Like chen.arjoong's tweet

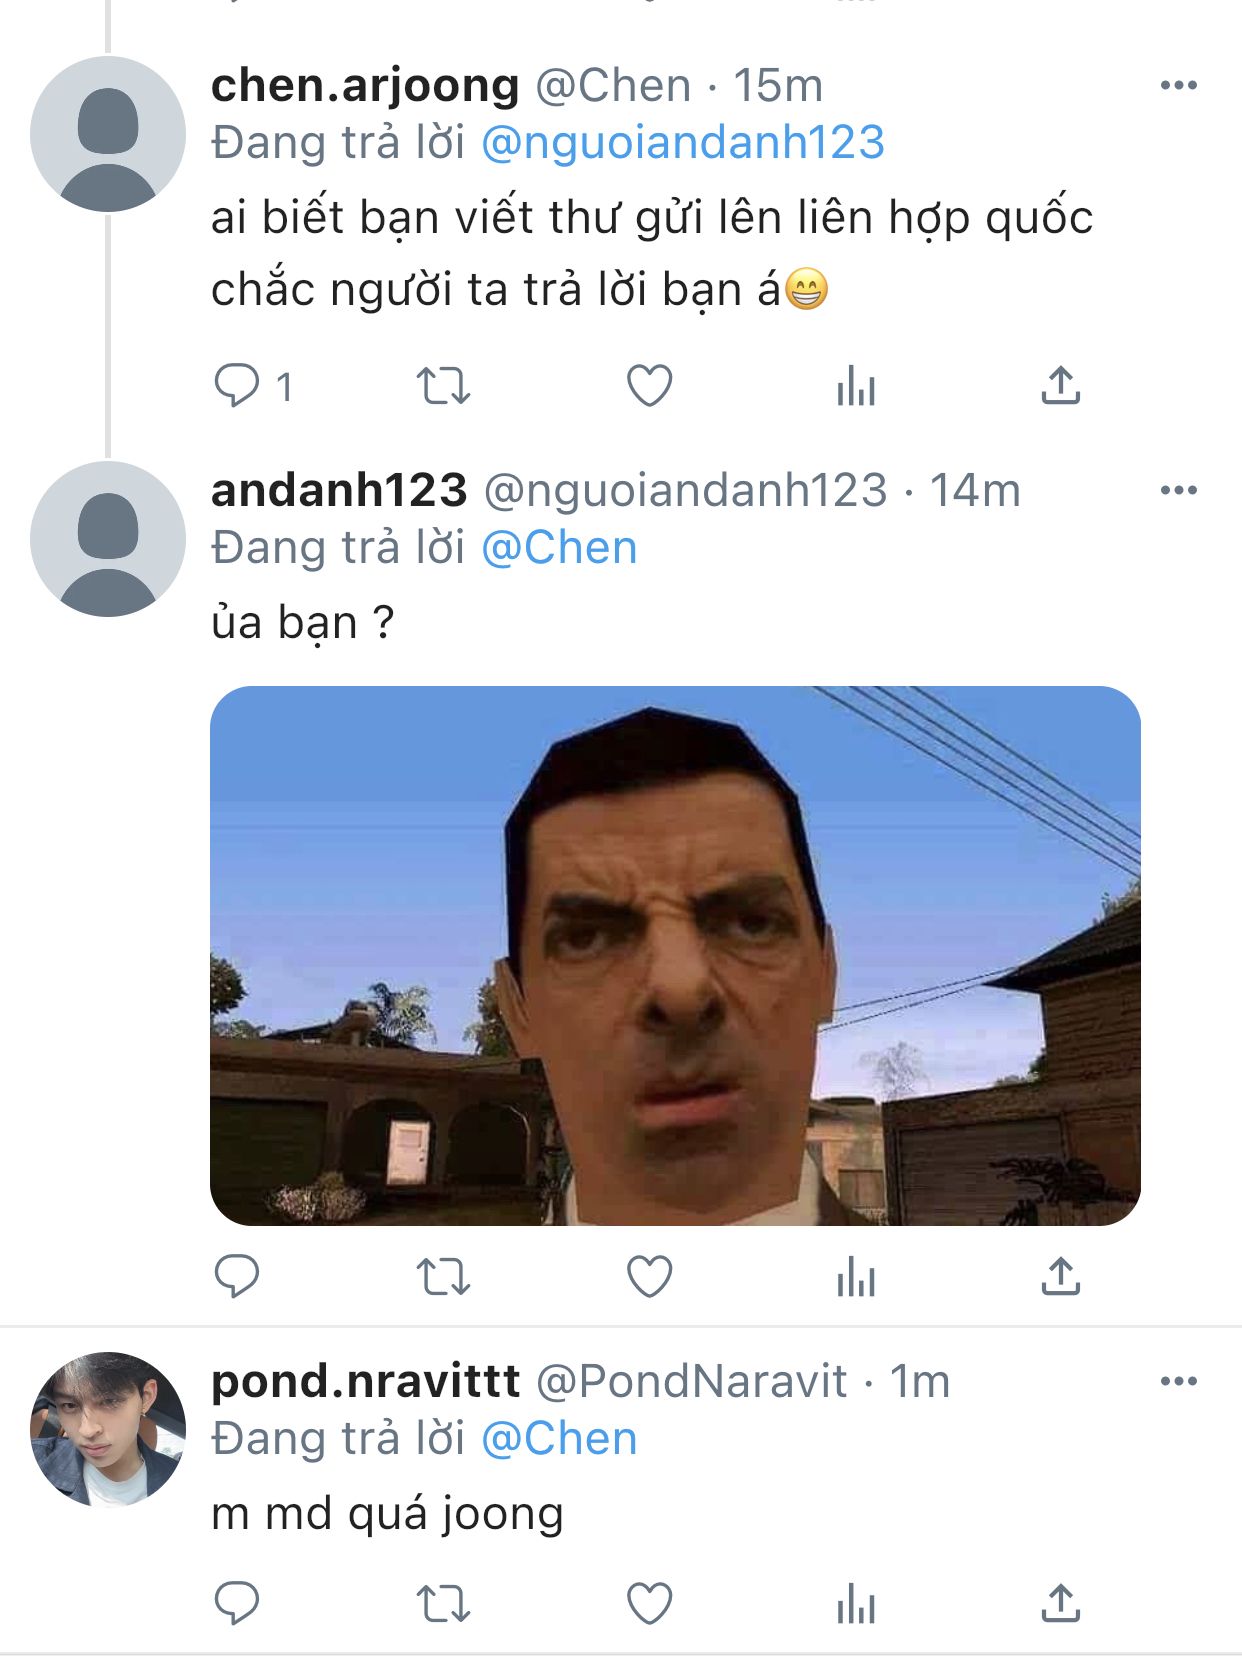[x=649, y=386]
